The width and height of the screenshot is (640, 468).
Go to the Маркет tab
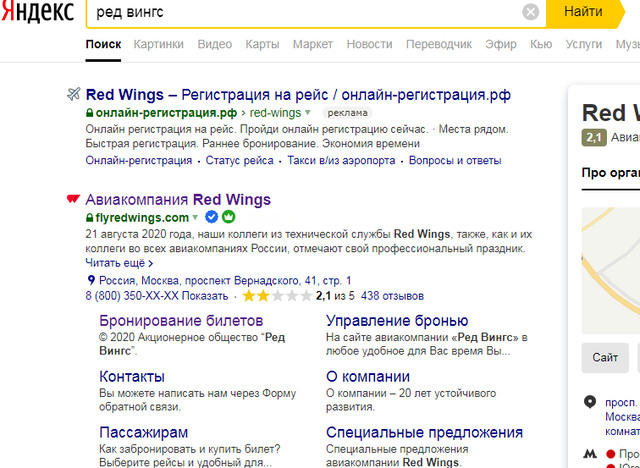click(x=313, y=44)
